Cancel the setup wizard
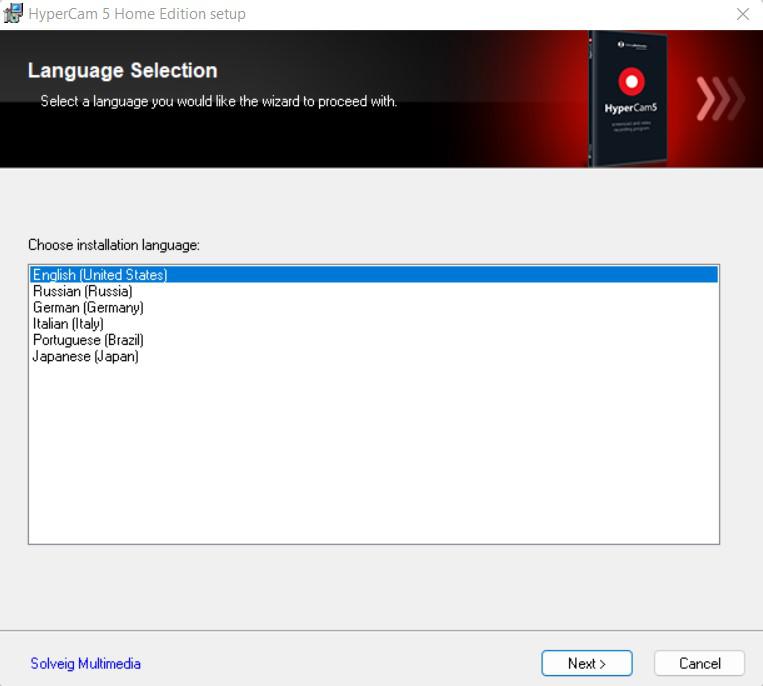Screen dimensions: 763x686 click(699, 663)
